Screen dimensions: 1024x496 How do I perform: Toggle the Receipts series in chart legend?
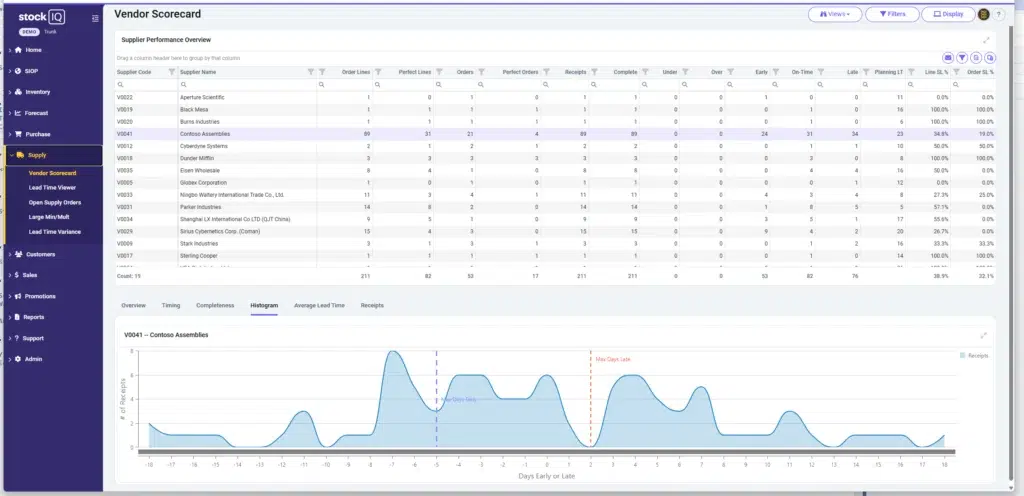974,356
